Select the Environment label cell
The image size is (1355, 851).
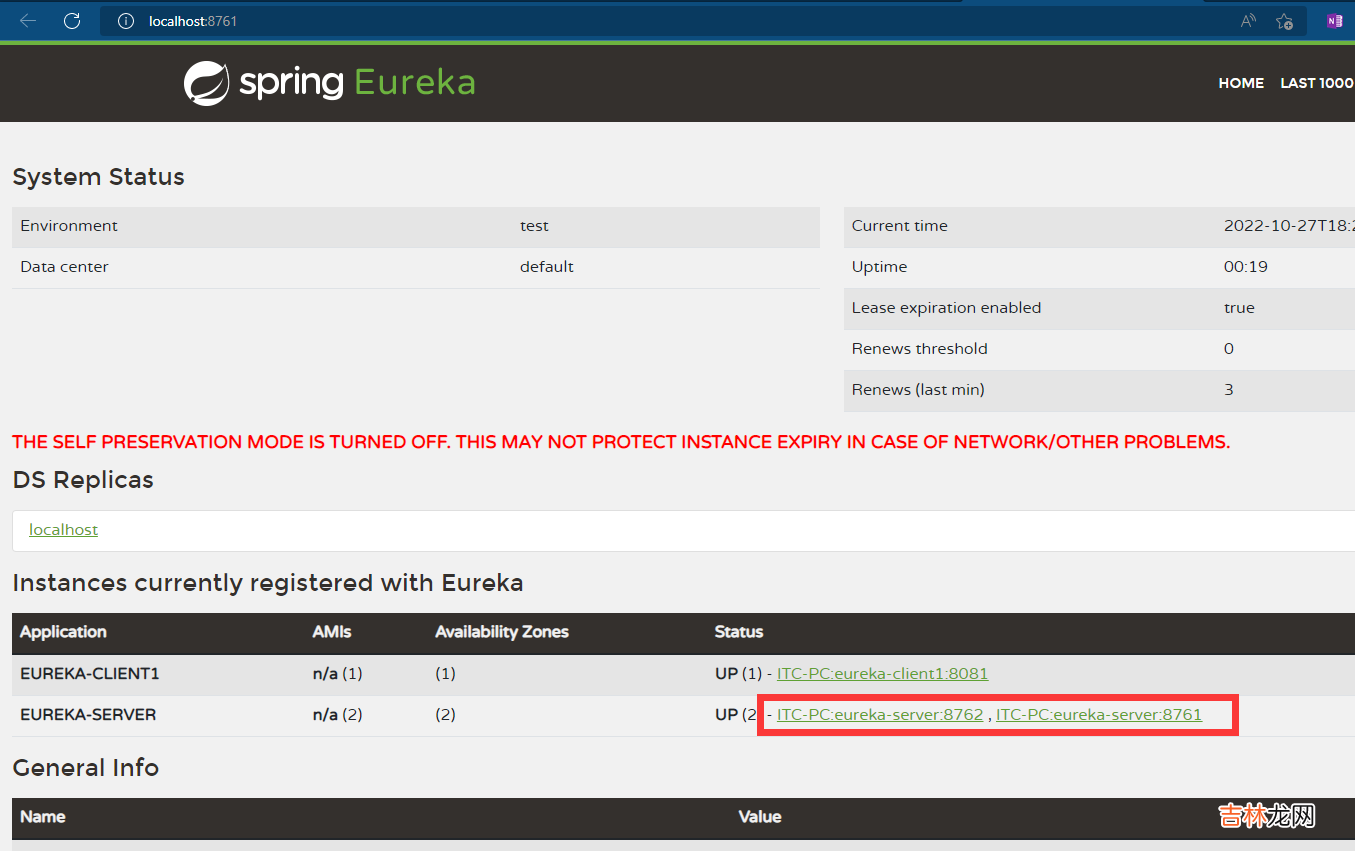point(68,226)
